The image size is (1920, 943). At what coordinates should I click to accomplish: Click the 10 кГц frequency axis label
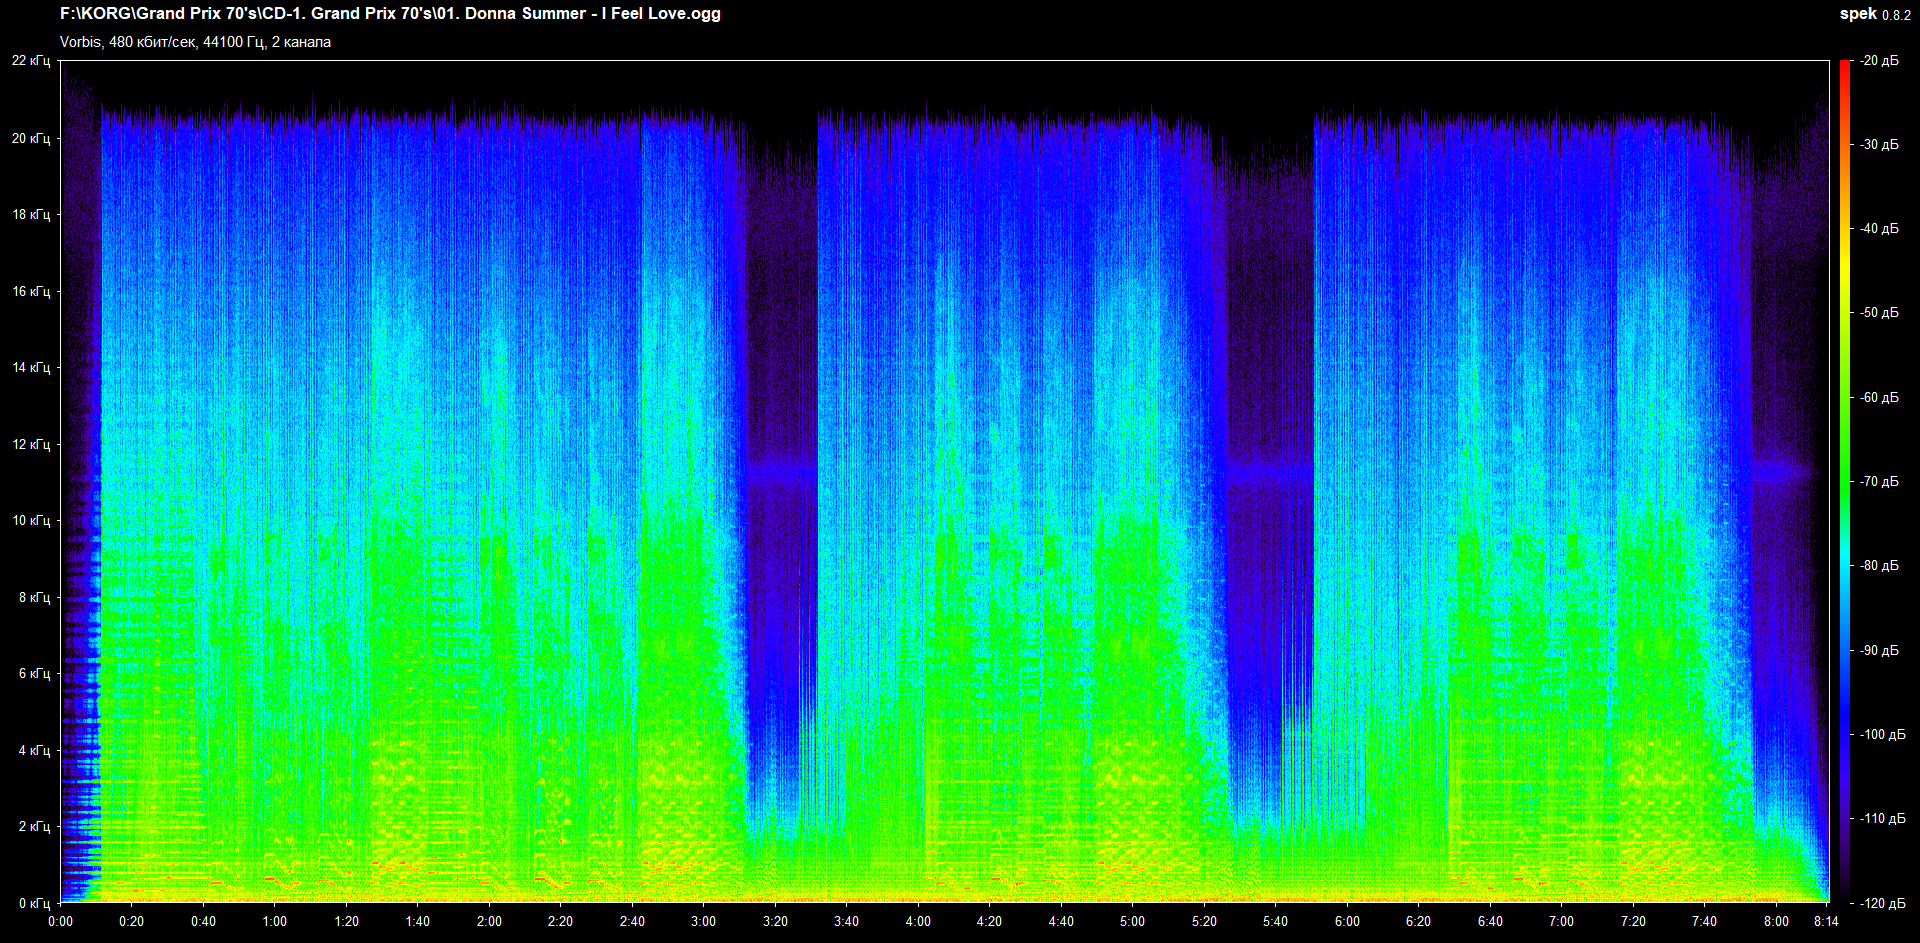pyautogui.click(x=31, y=521)
